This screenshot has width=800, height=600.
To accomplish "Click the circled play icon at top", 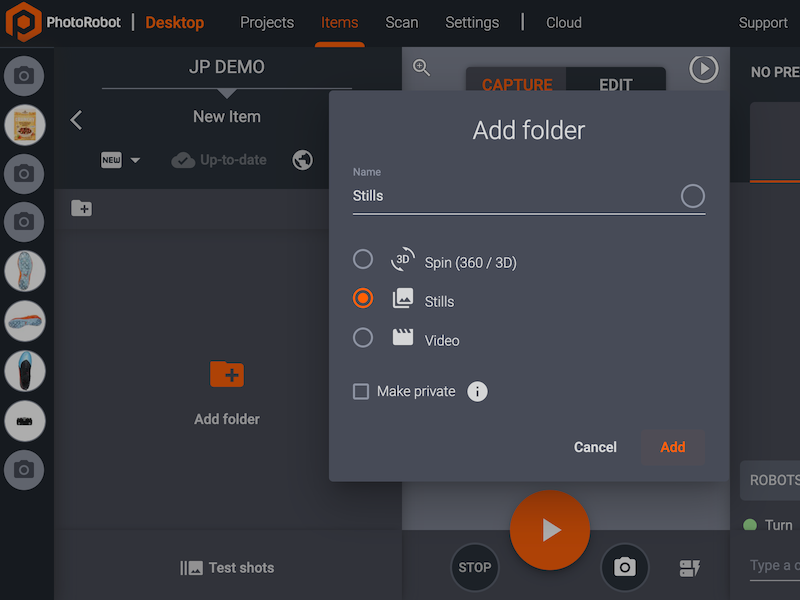I will [x=704, y=68].
